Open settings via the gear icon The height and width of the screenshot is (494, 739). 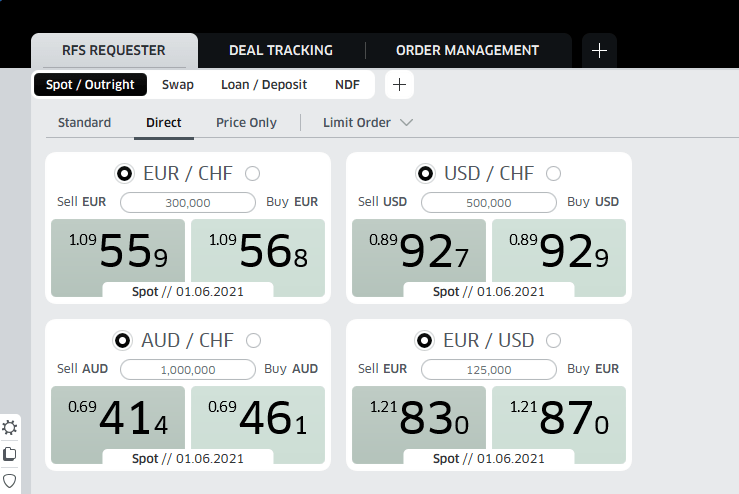tap(10, 428)
